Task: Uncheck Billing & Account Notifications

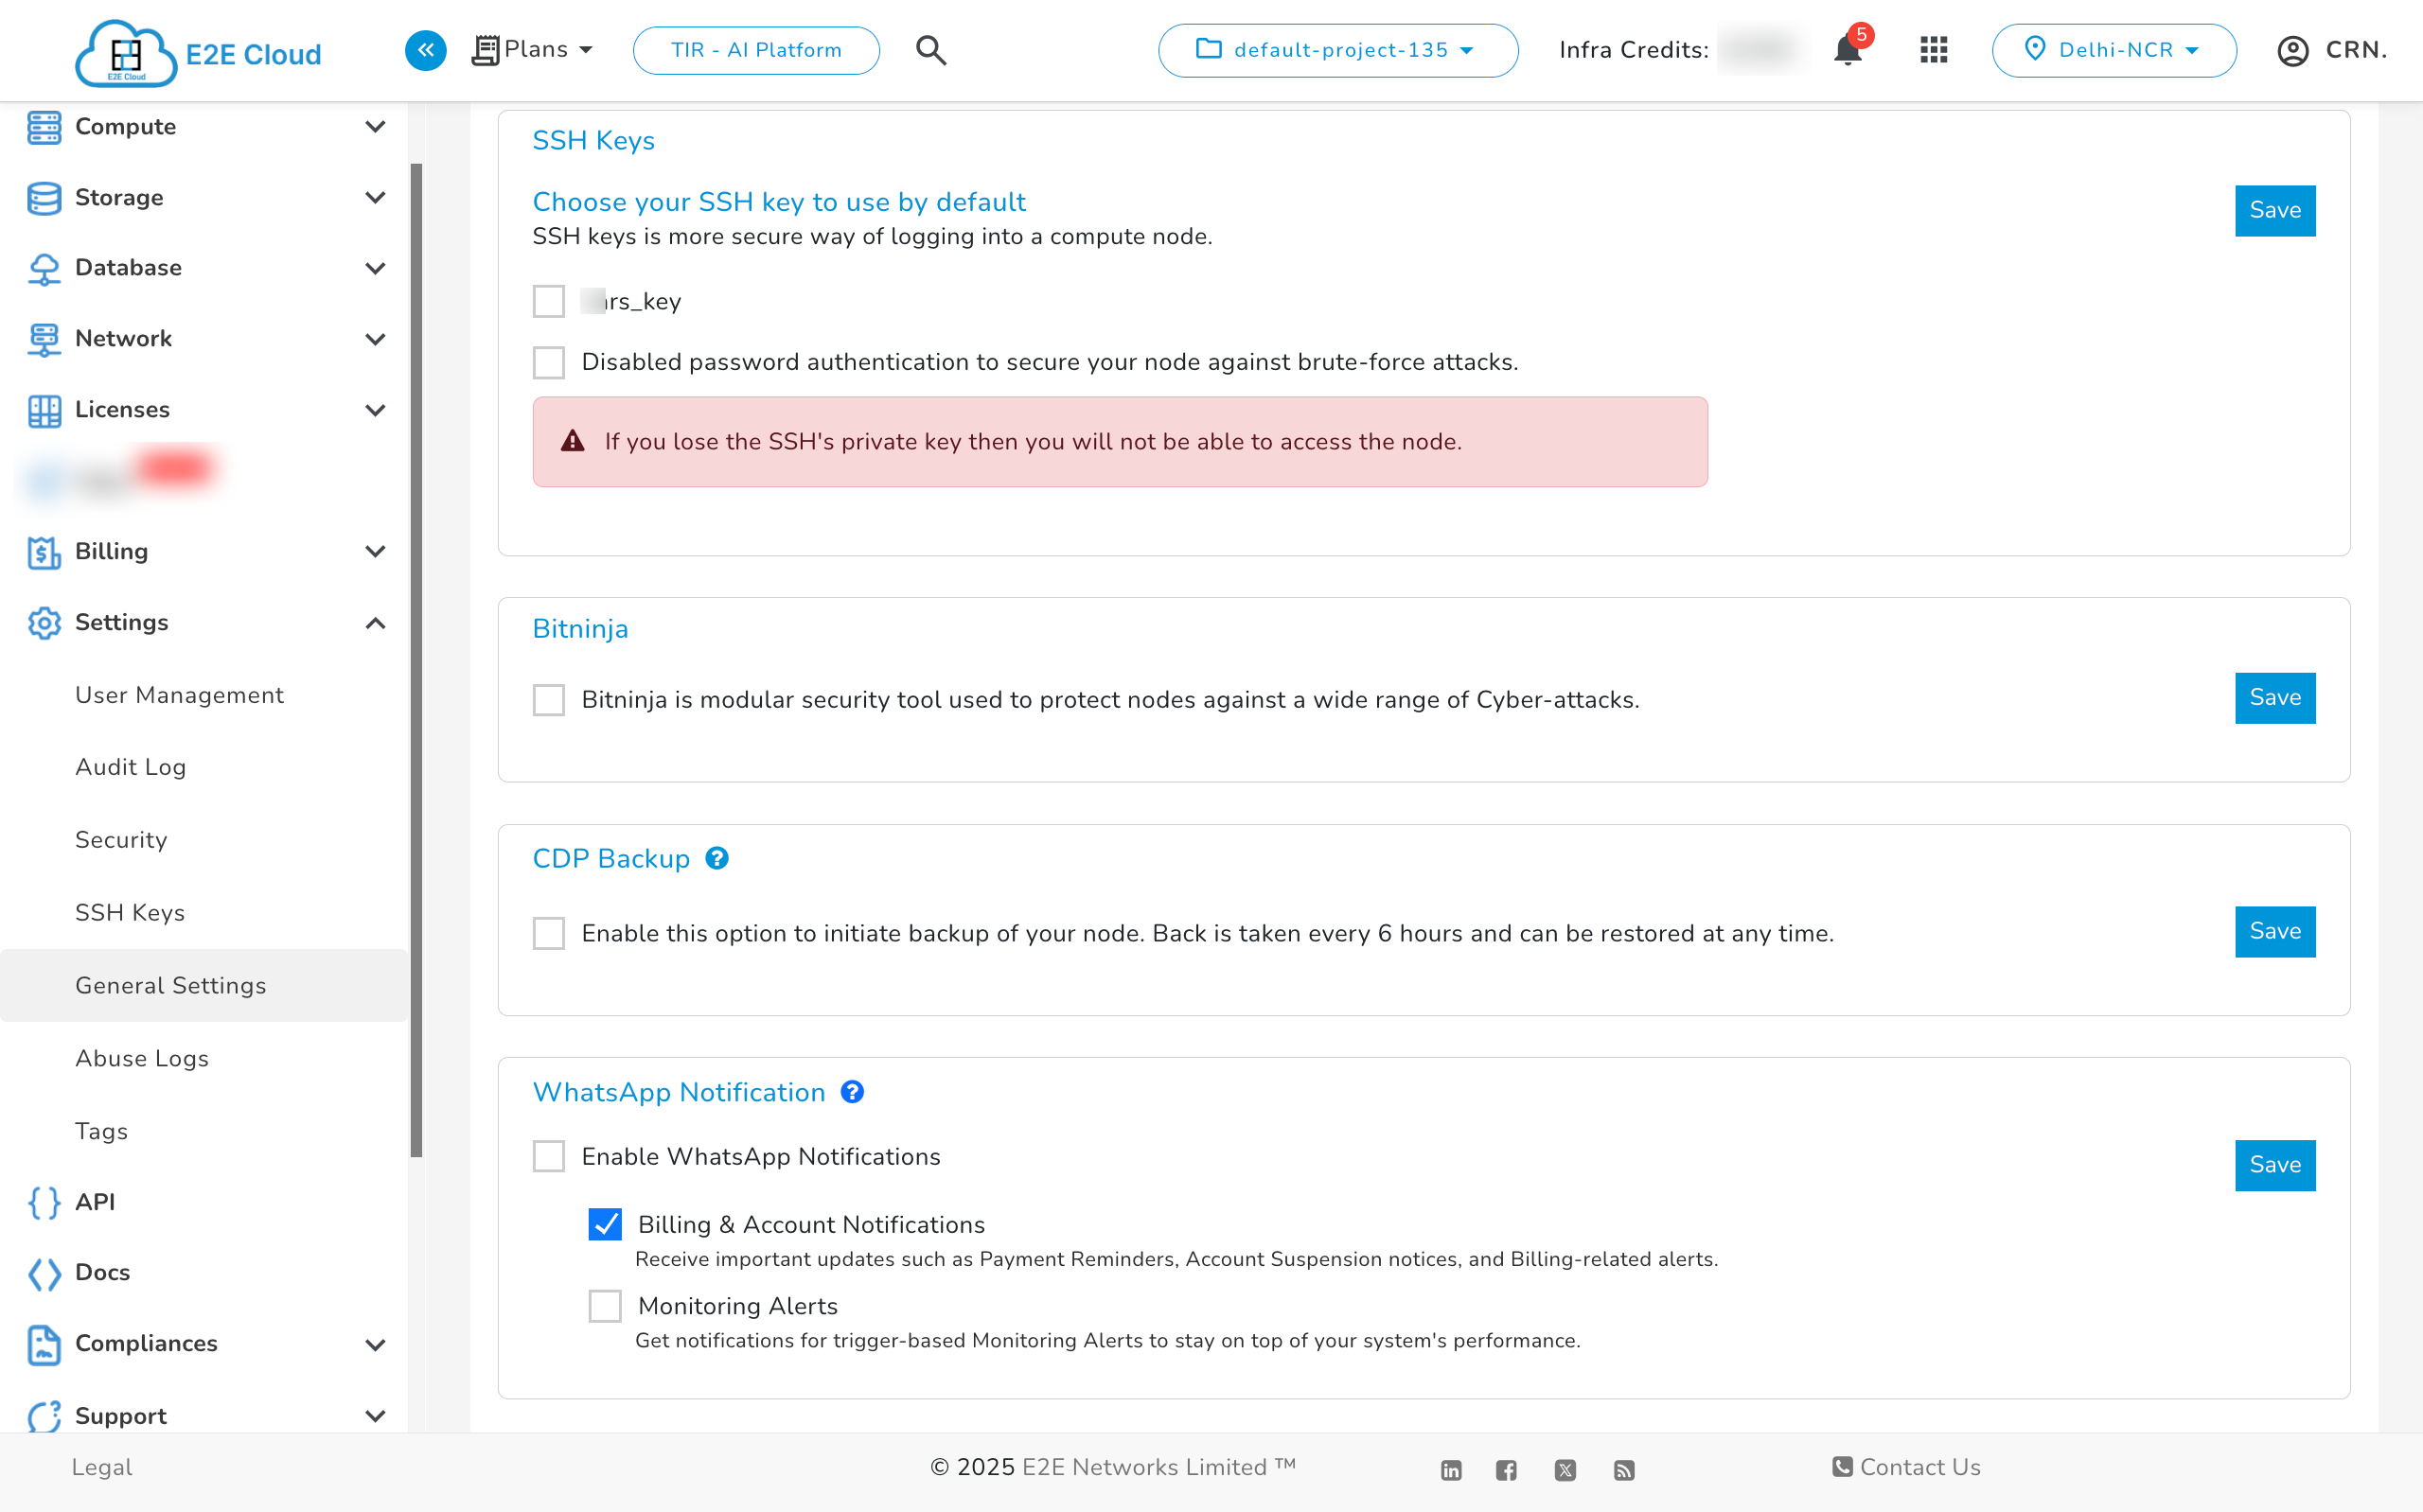Action: point(605,1224)
